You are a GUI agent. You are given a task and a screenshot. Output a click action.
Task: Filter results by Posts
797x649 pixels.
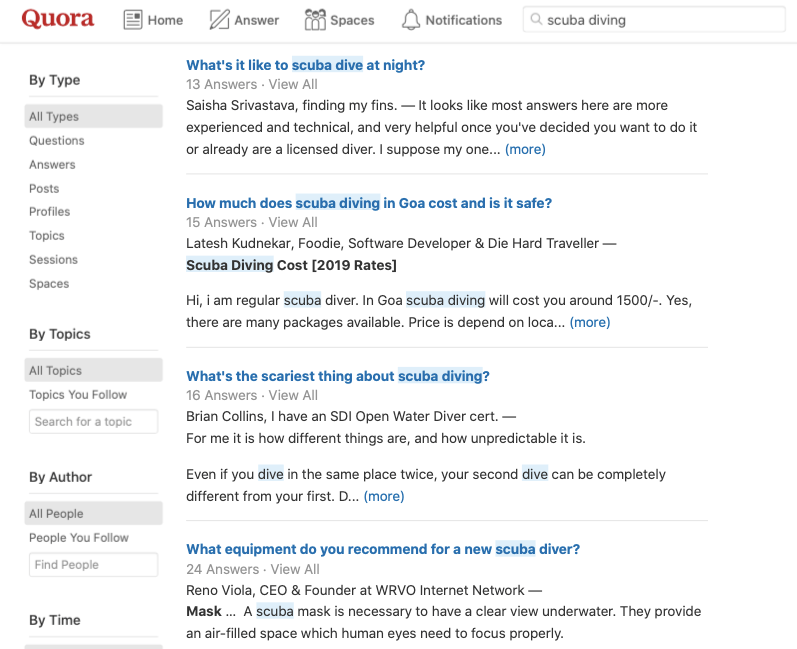(44, 189)
